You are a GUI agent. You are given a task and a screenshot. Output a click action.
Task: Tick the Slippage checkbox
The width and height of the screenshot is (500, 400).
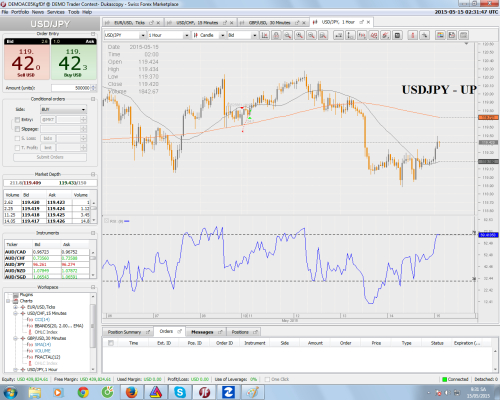tap(17, 129)
